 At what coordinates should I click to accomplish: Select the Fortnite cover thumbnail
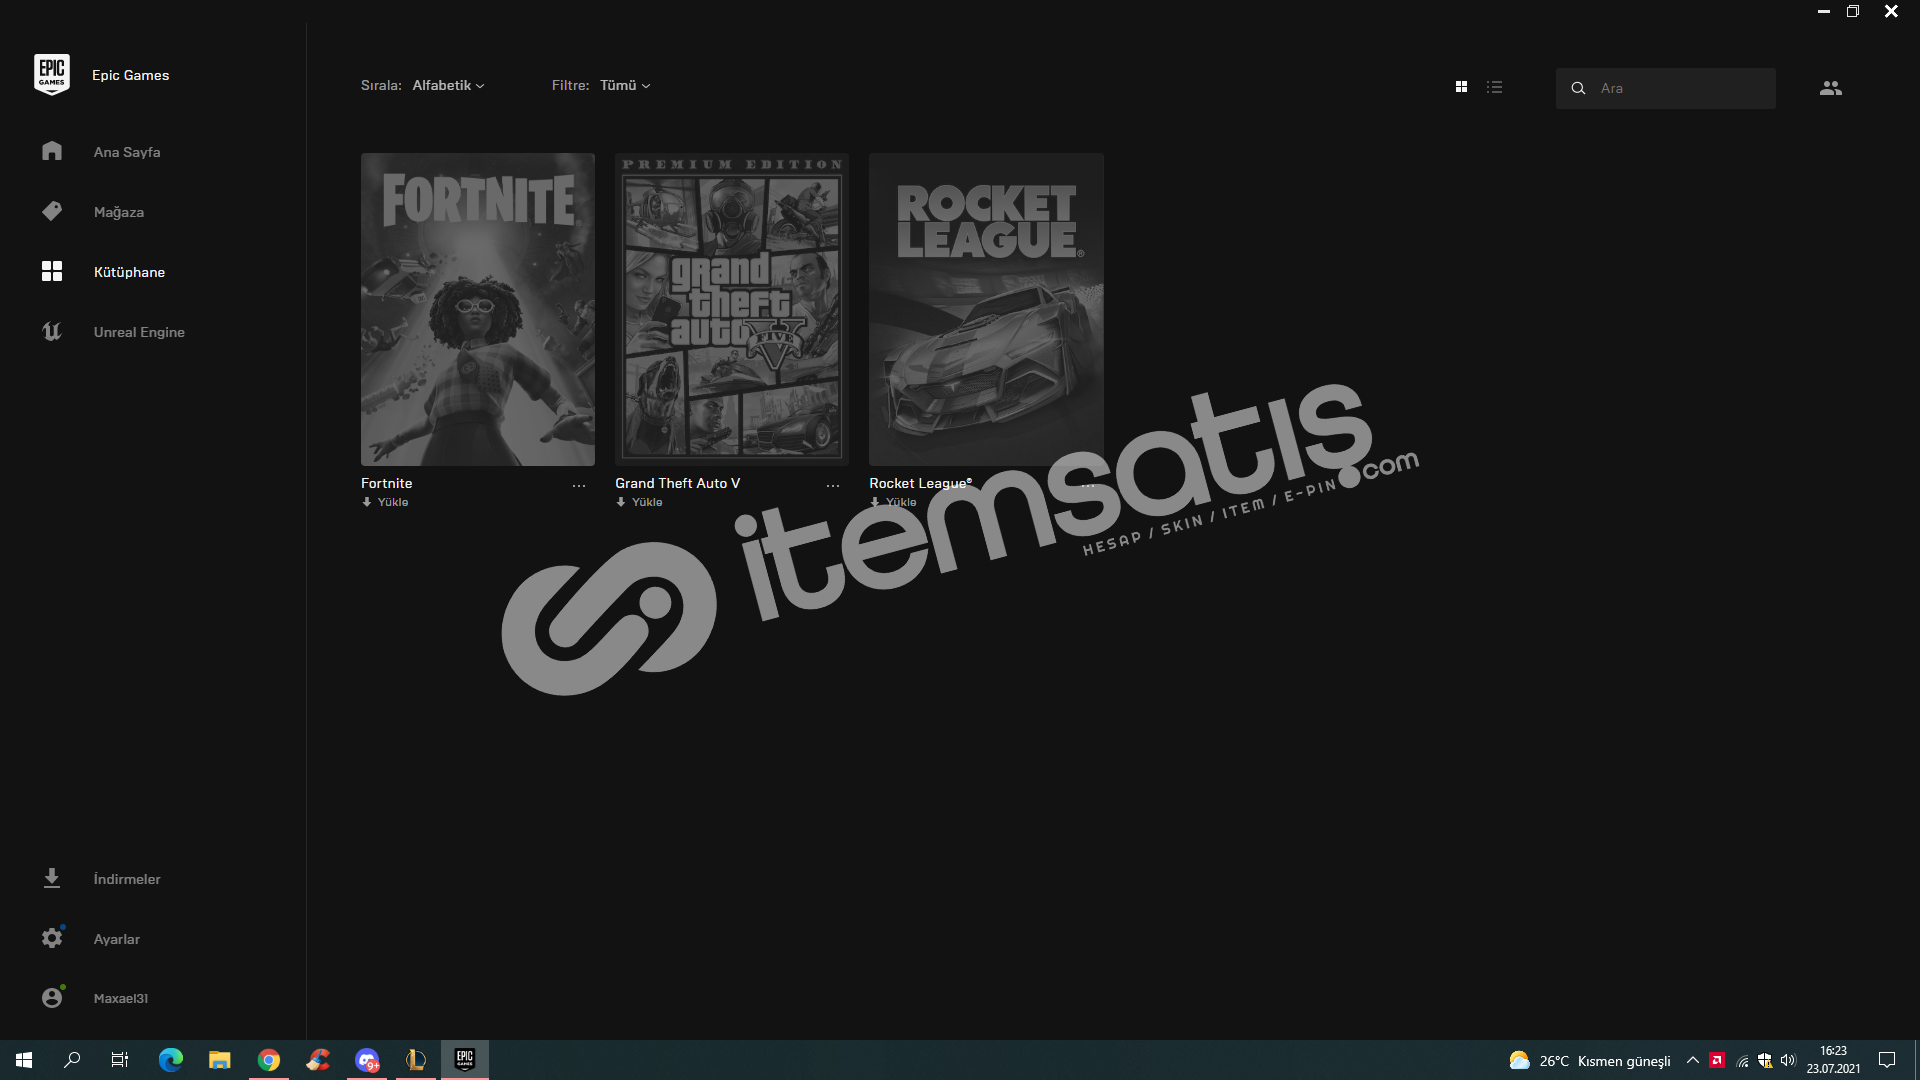(x=478, y=309)
